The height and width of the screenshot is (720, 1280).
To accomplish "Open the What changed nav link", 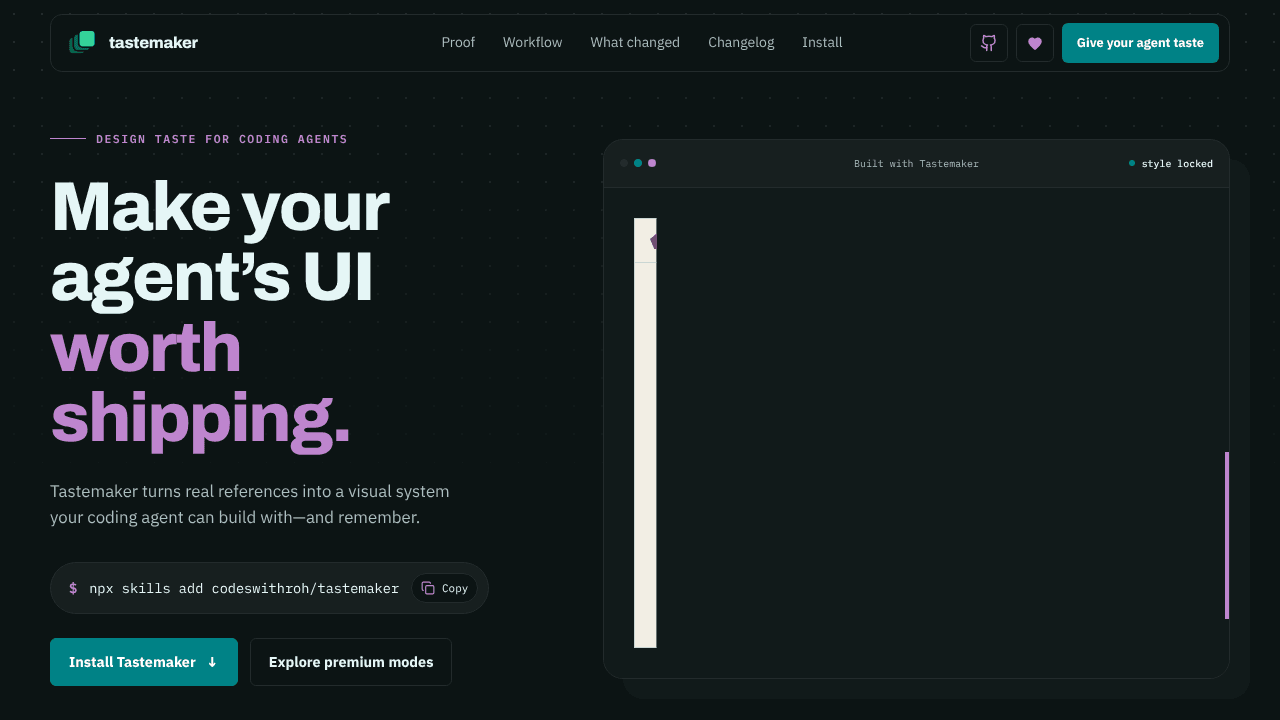I will coord(635,42).
